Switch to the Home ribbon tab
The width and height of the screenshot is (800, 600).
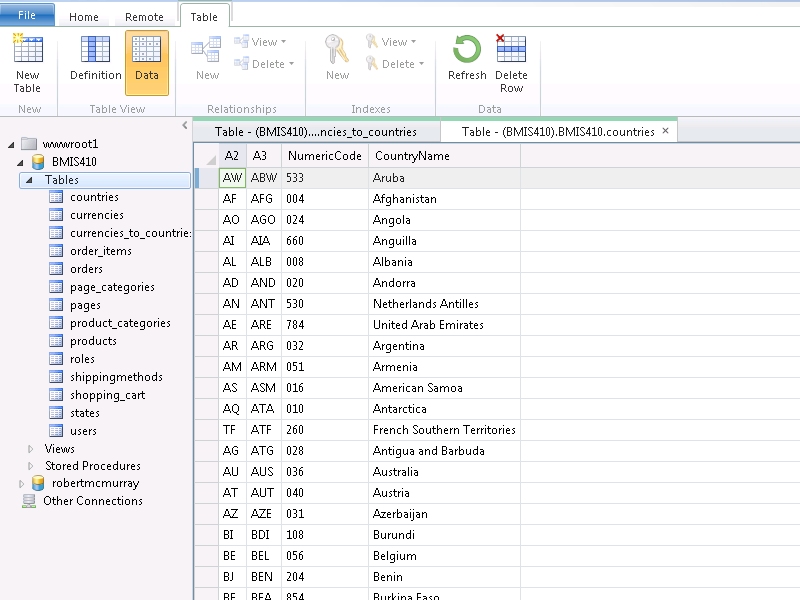[84, 17]
